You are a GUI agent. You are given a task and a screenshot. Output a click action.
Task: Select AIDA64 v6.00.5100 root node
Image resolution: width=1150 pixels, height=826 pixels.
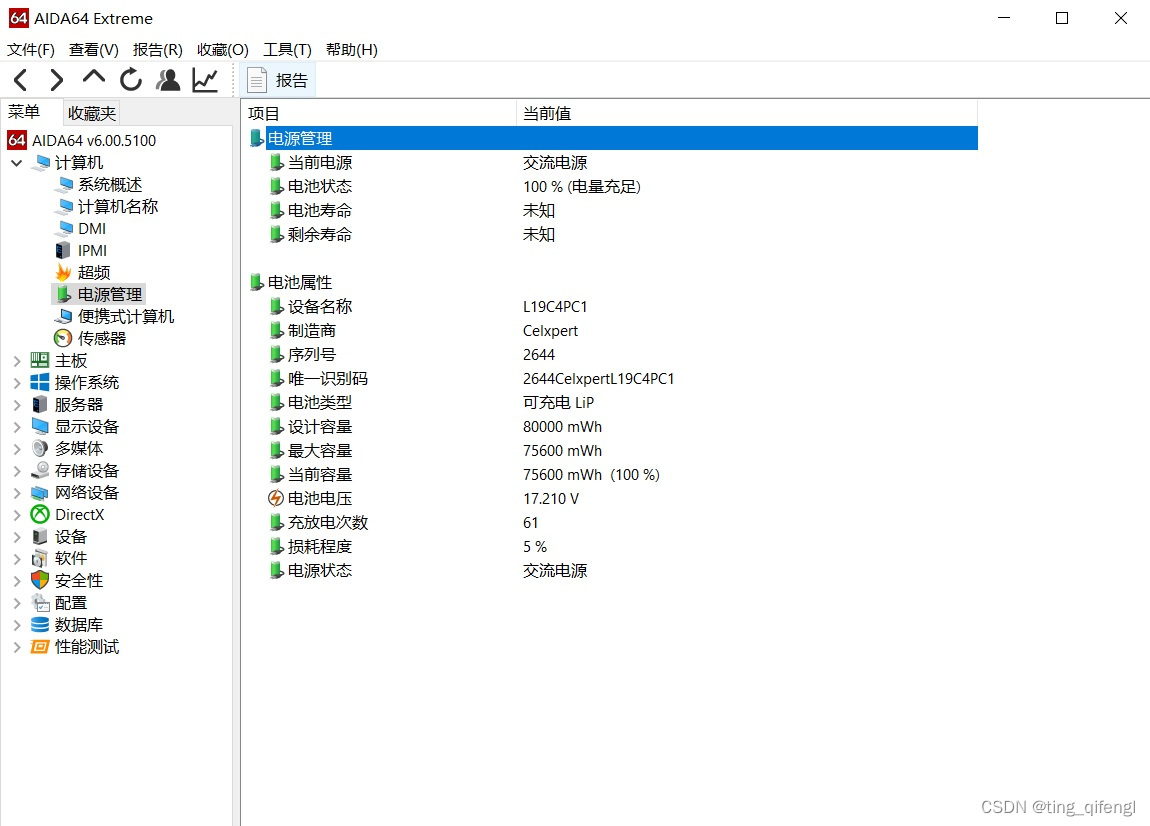click(x=94, y=140)
